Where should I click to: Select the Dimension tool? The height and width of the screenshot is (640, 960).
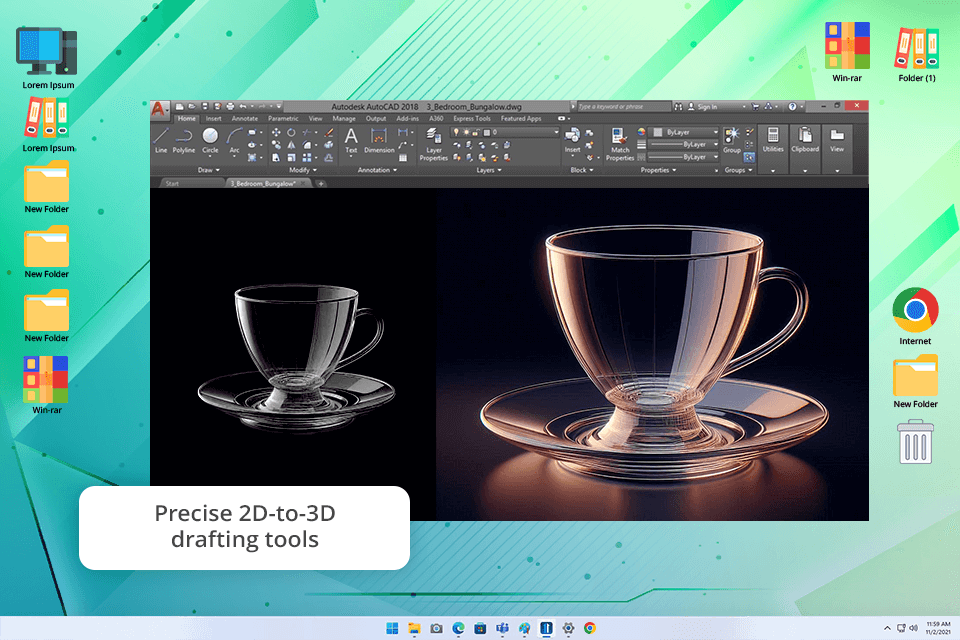(379, 140)
